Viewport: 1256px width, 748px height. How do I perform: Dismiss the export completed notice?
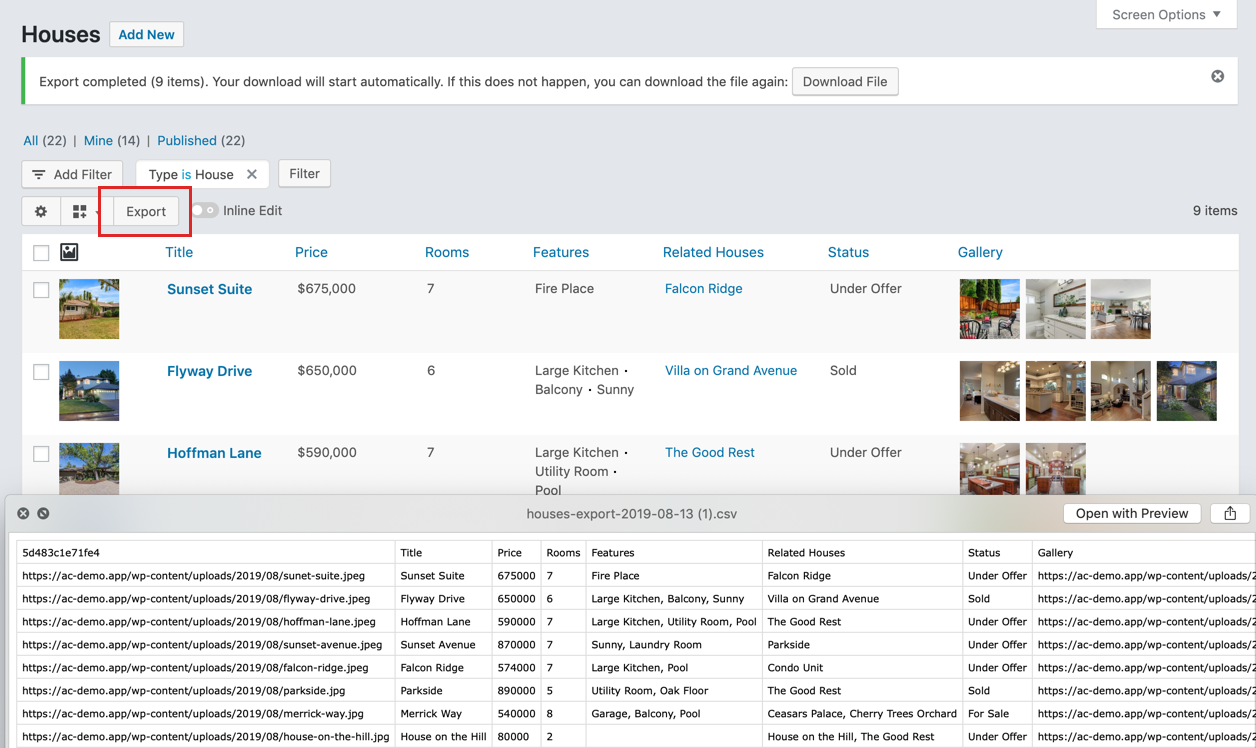pos(1217,76)
